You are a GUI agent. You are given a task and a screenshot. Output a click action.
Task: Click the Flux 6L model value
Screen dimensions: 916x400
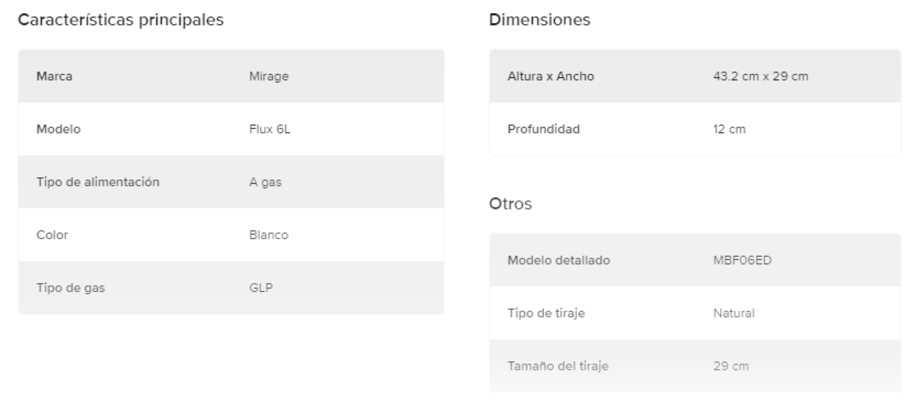tap(269, 129)
